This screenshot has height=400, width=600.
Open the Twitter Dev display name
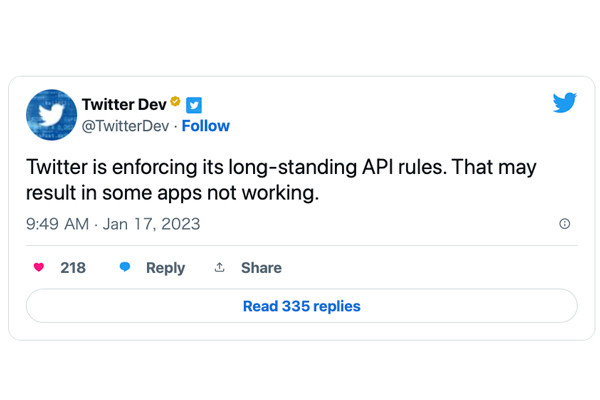click(x=124, y=104)
